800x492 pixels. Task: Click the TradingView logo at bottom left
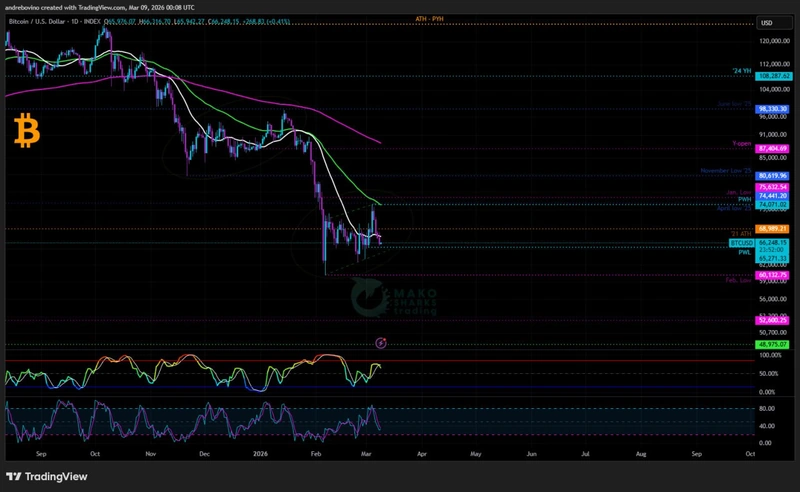point(47,474)
